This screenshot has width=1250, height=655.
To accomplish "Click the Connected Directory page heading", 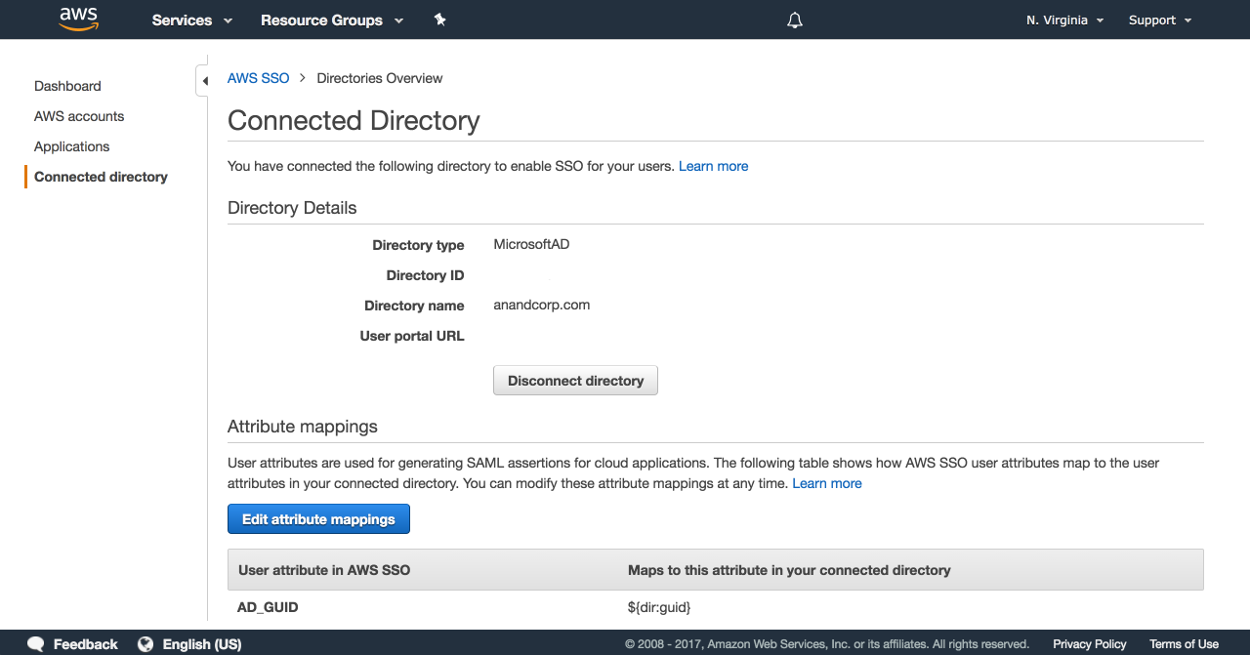I will [x=354, y=121].
